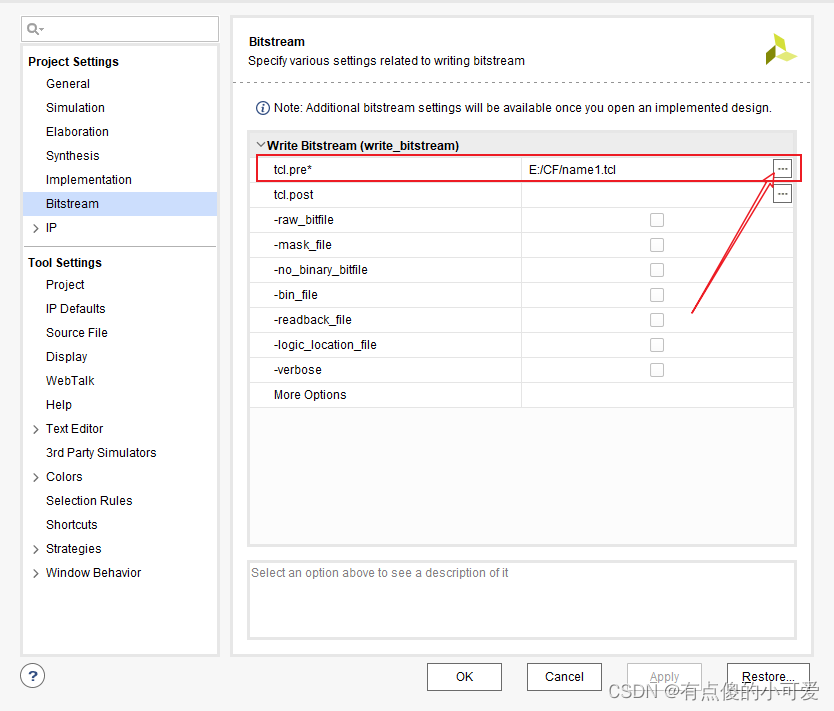
Task: Click the Apply button
Action: [x=664, y=676]
